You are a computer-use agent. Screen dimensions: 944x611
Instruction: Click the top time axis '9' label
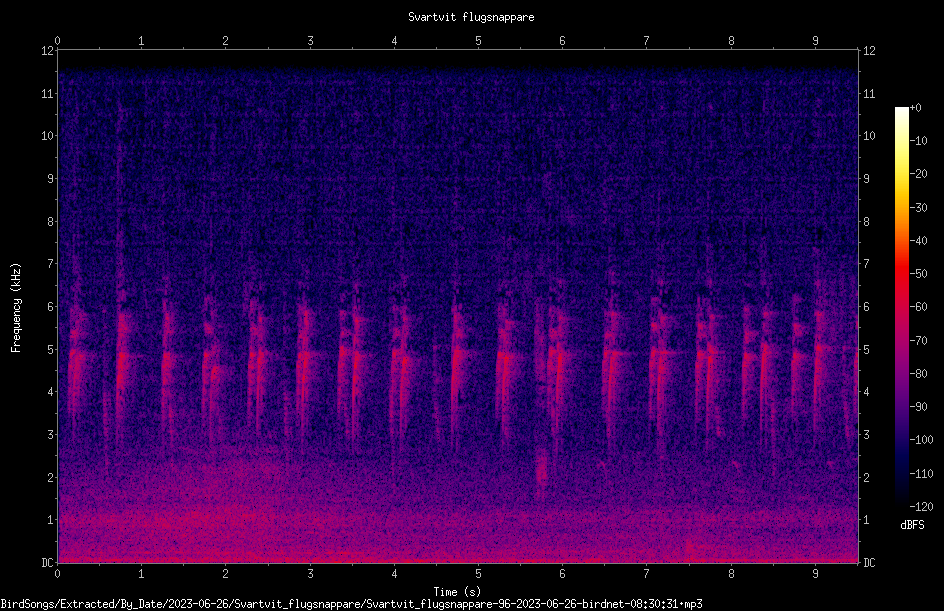pos(815,40)
